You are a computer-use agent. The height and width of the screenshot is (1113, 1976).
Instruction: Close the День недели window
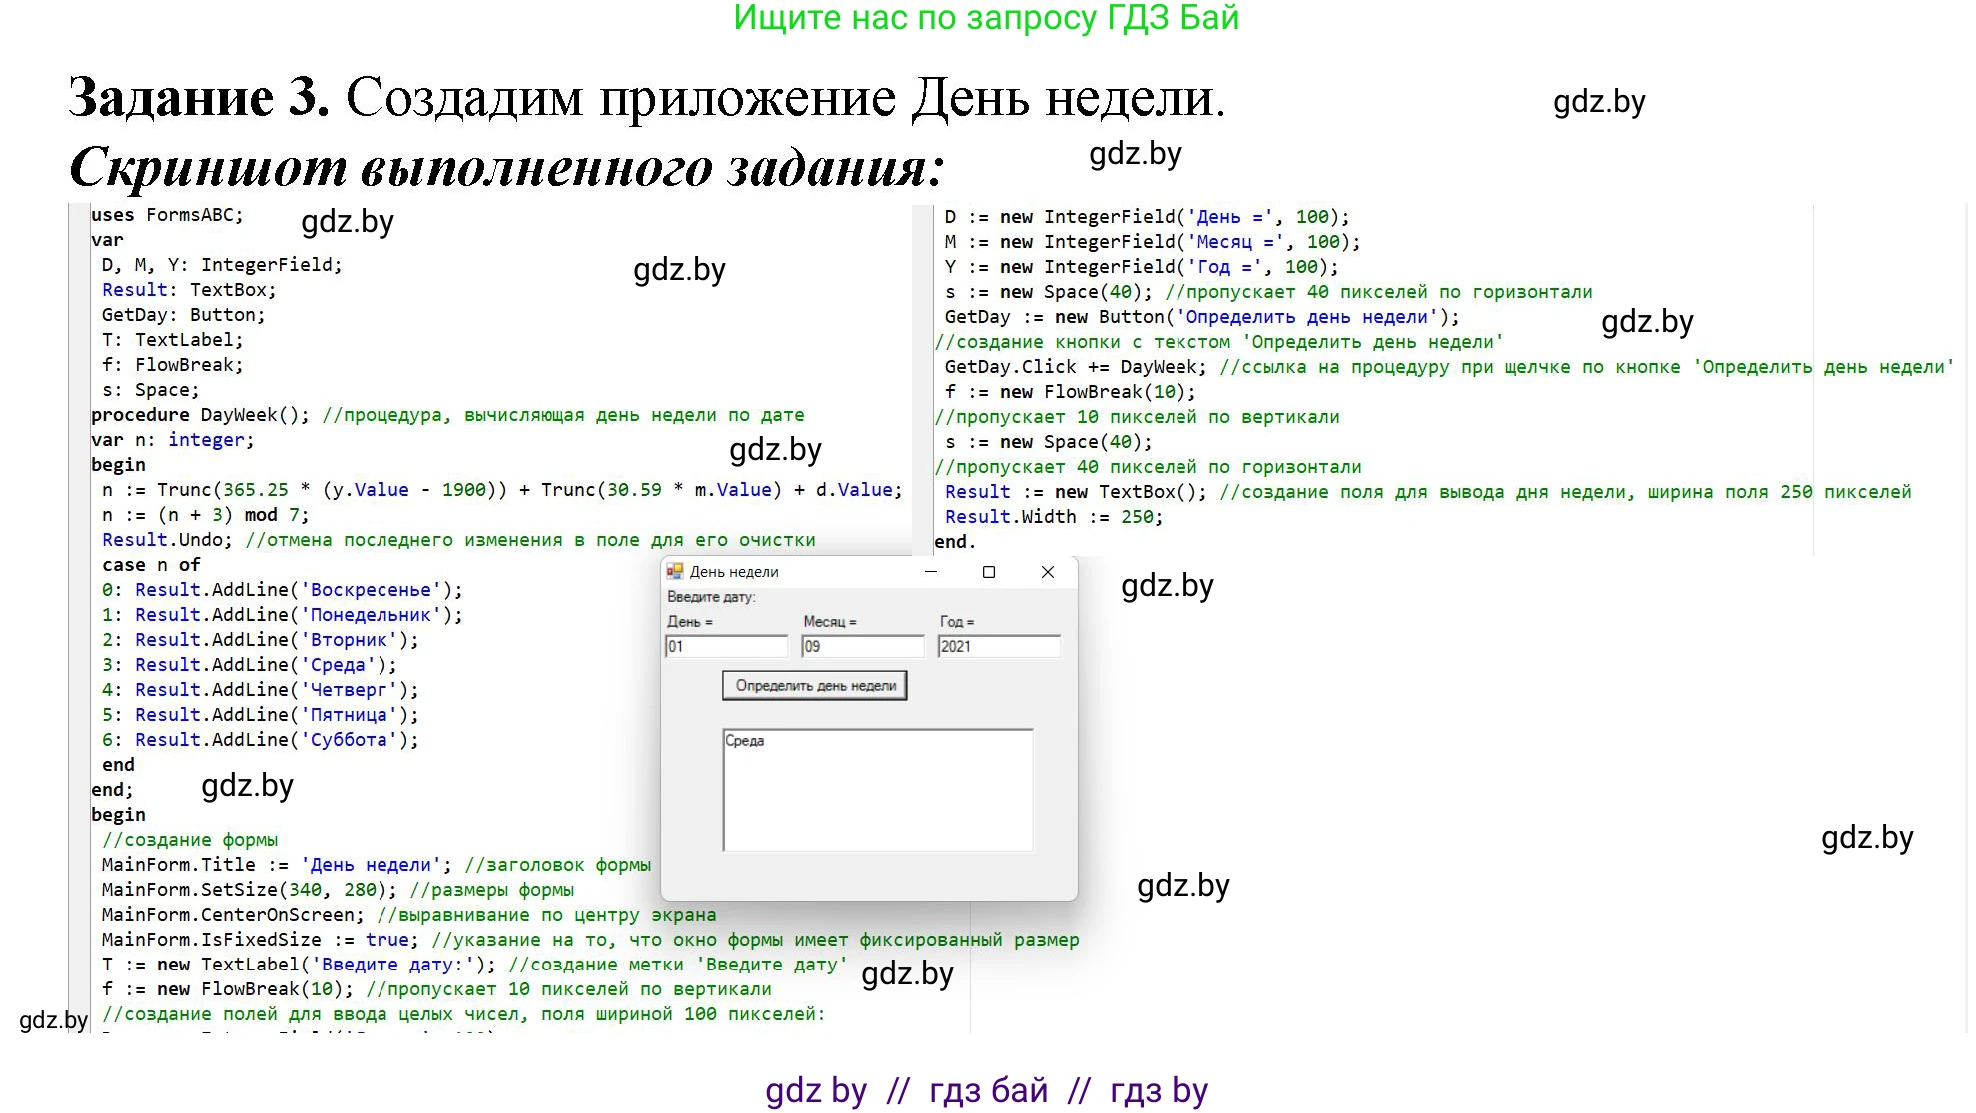(x=1047, y=571)
